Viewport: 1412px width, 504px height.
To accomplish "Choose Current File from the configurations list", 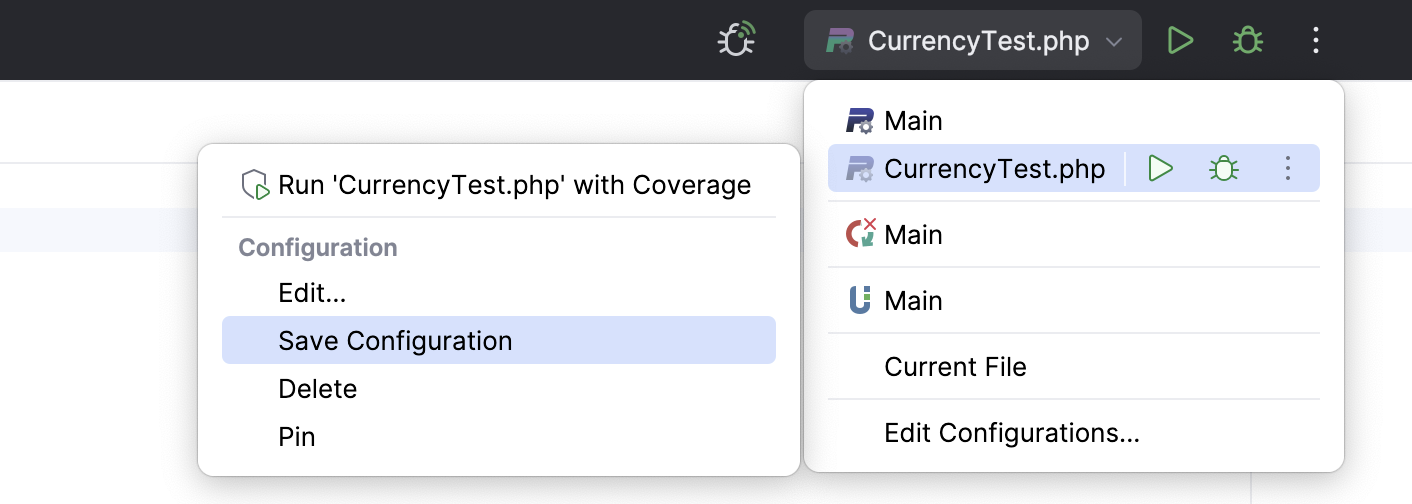I will (955, 367).
